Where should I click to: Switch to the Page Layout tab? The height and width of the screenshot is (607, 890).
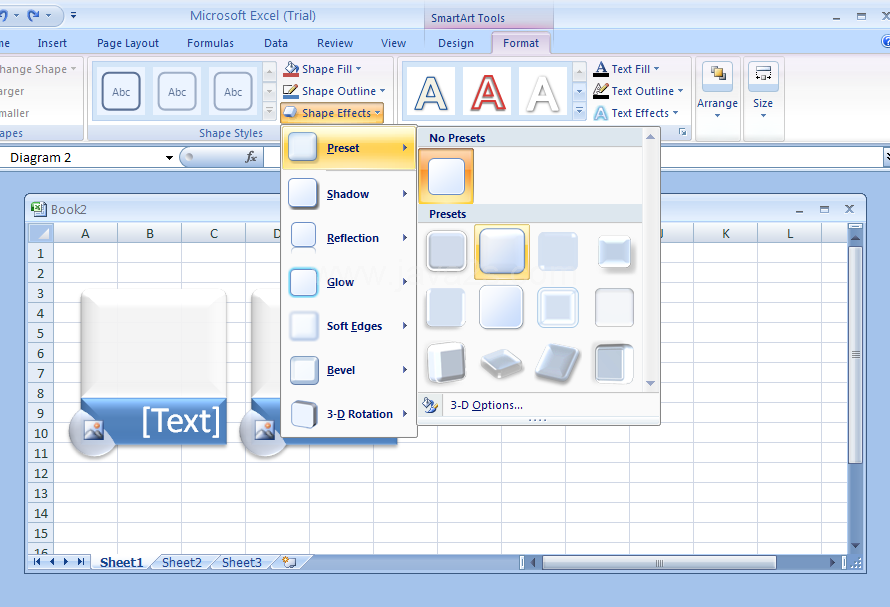tap(128, 43)
